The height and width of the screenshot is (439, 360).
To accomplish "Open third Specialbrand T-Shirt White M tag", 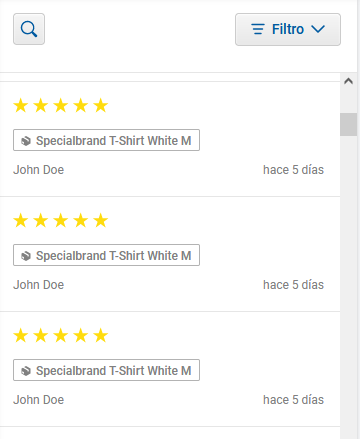I will click(106, 370).
